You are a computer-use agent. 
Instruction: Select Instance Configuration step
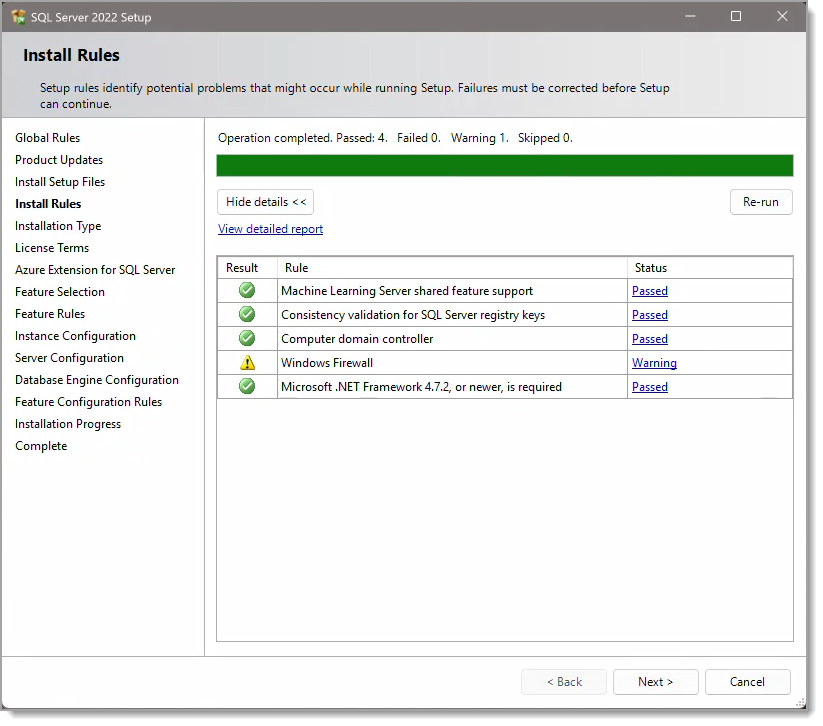[75, 336]
